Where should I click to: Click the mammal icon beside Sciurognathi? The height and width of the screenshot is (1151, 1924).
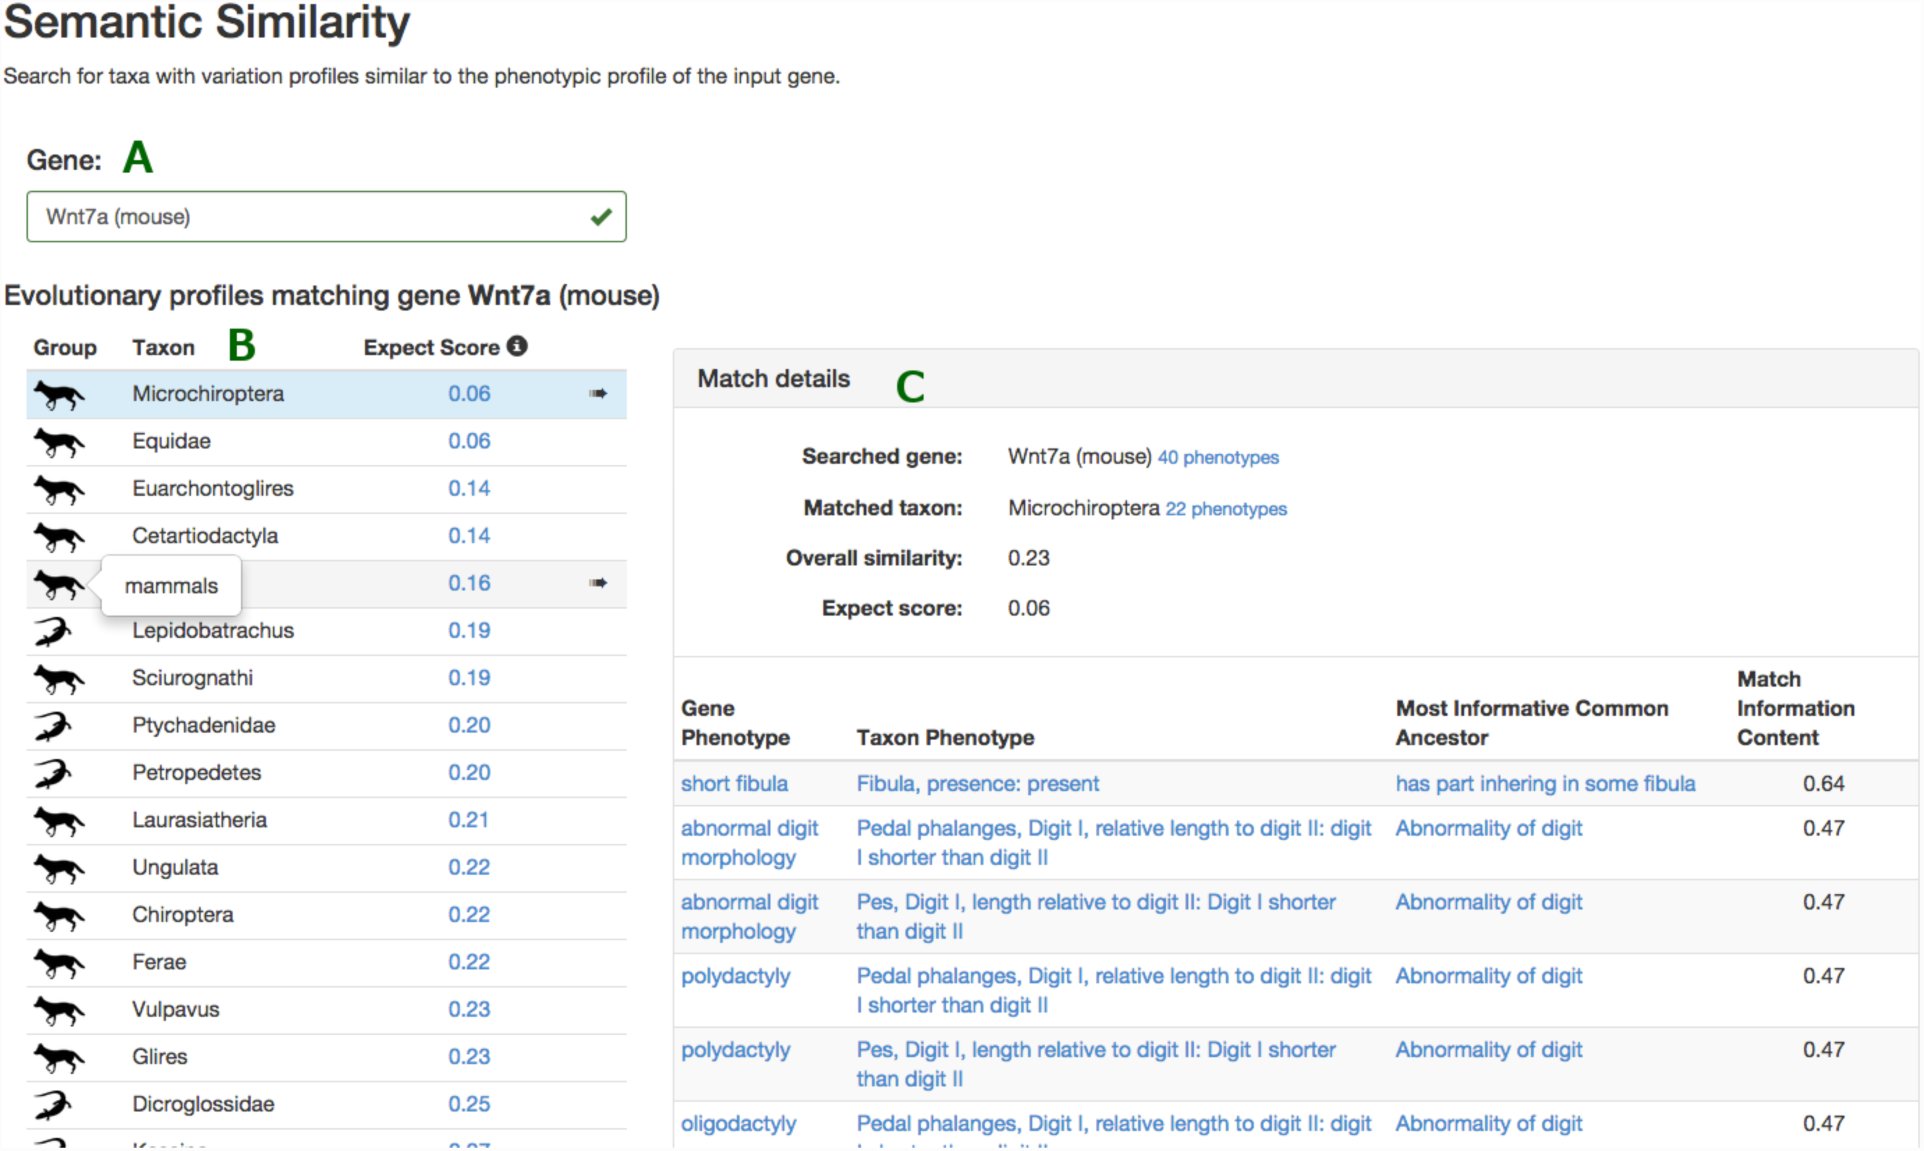(x=59, y=679)
